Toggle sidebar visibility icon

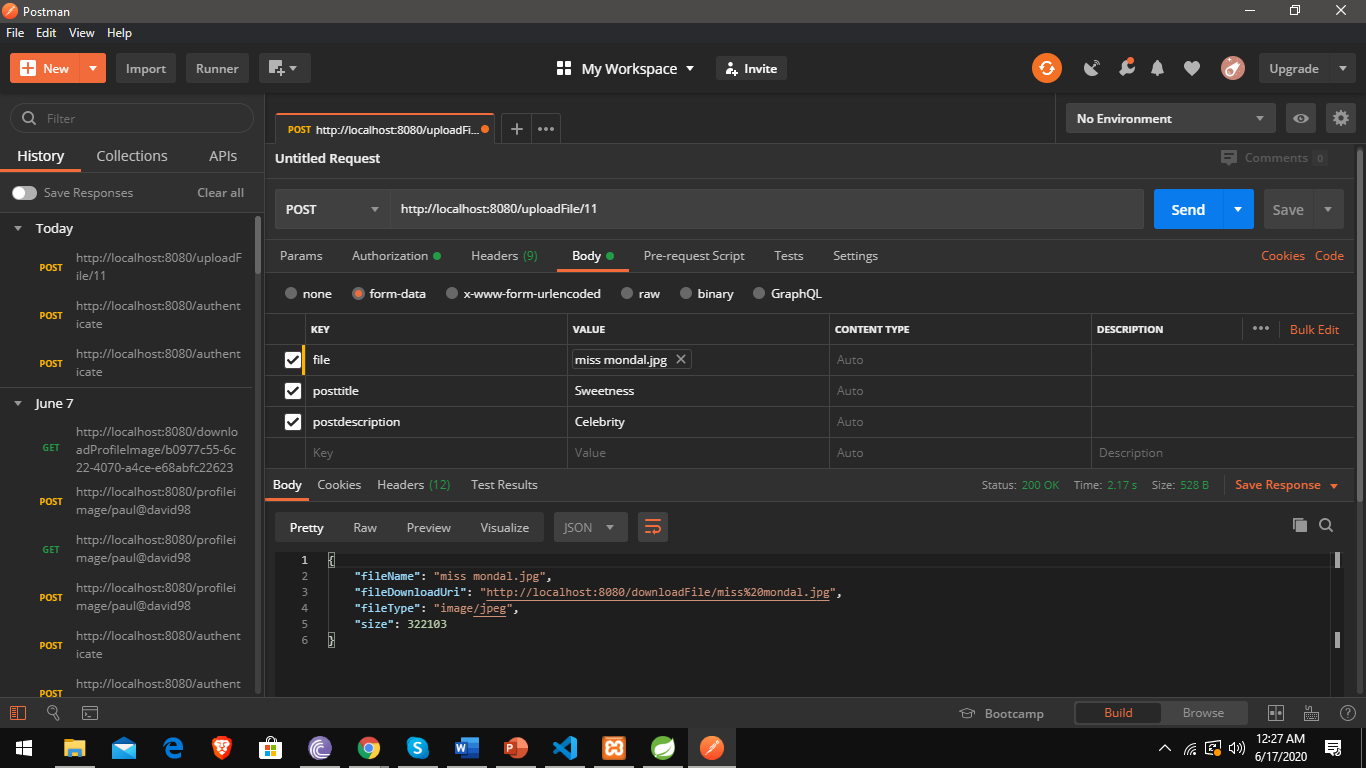point(18,713)
